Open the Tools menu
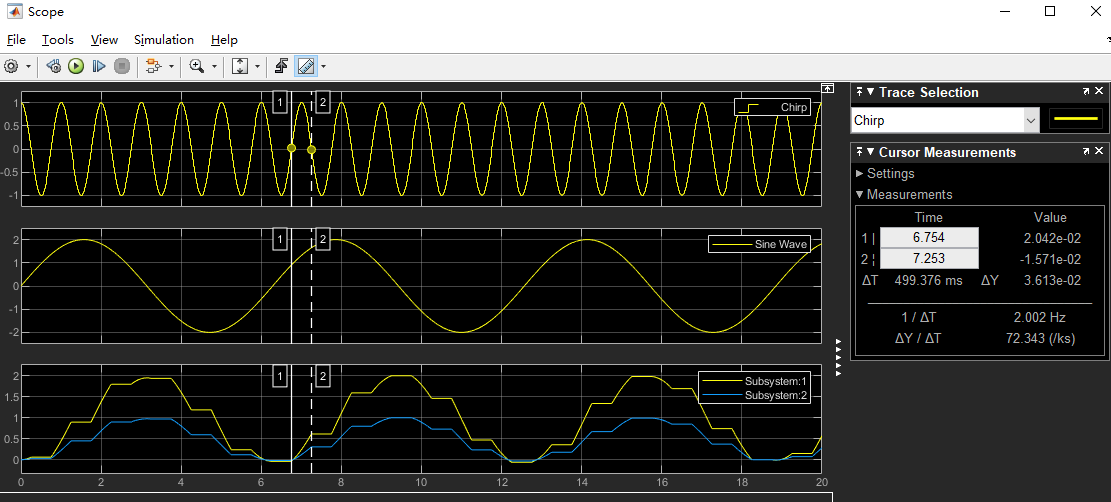 coord(57,40)
